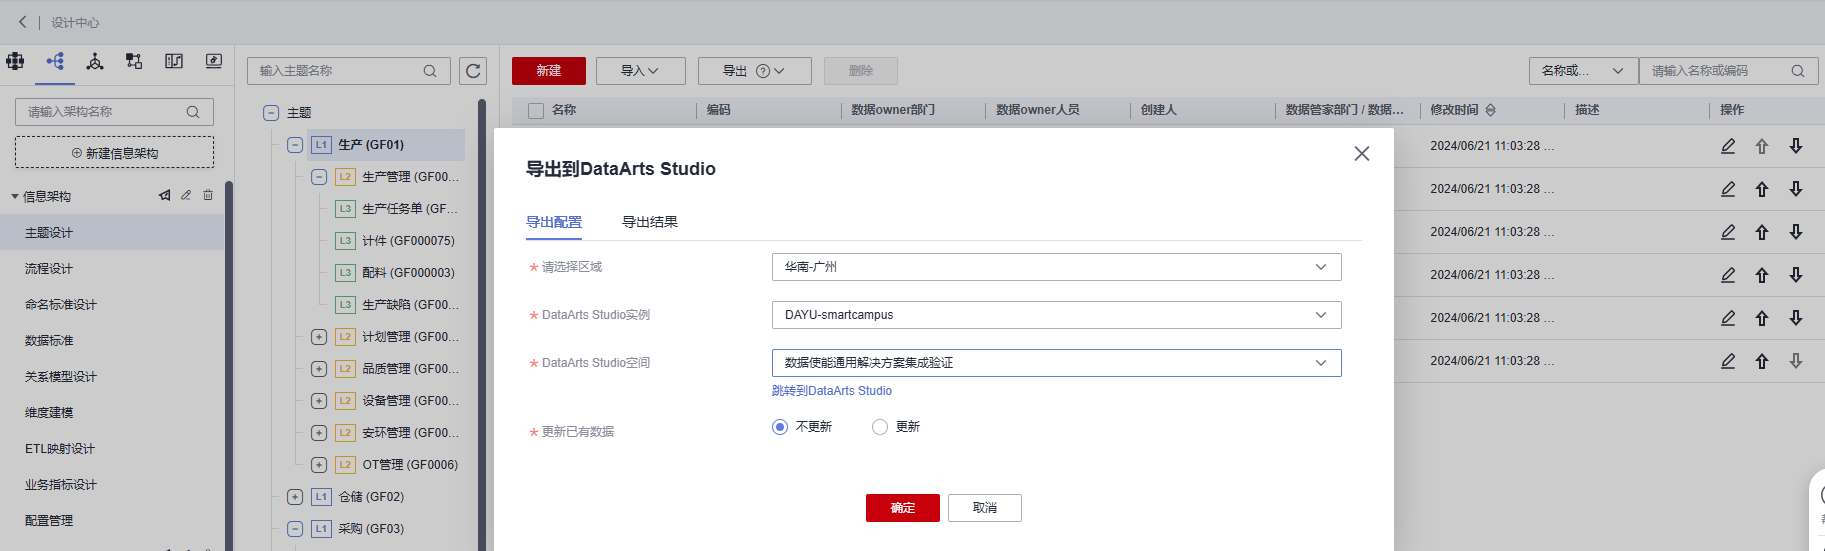This screenshot has height=551, width=1825.
Task: Click greyed move-up arrow in first table row
Action: [1762, 146]
